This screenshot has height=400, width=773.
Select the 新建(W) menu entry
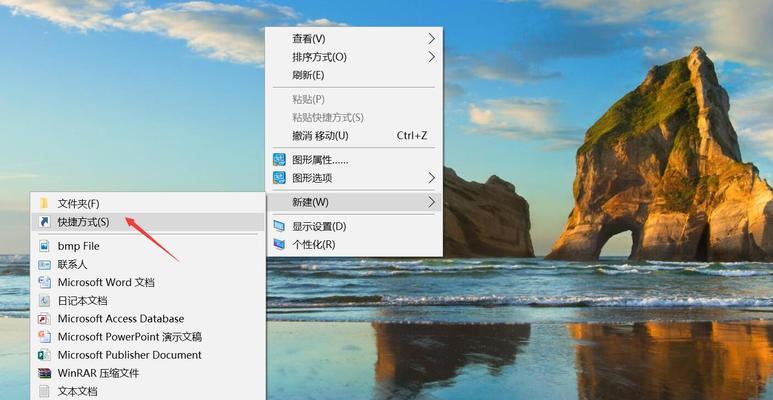click(x=354, y=202)
